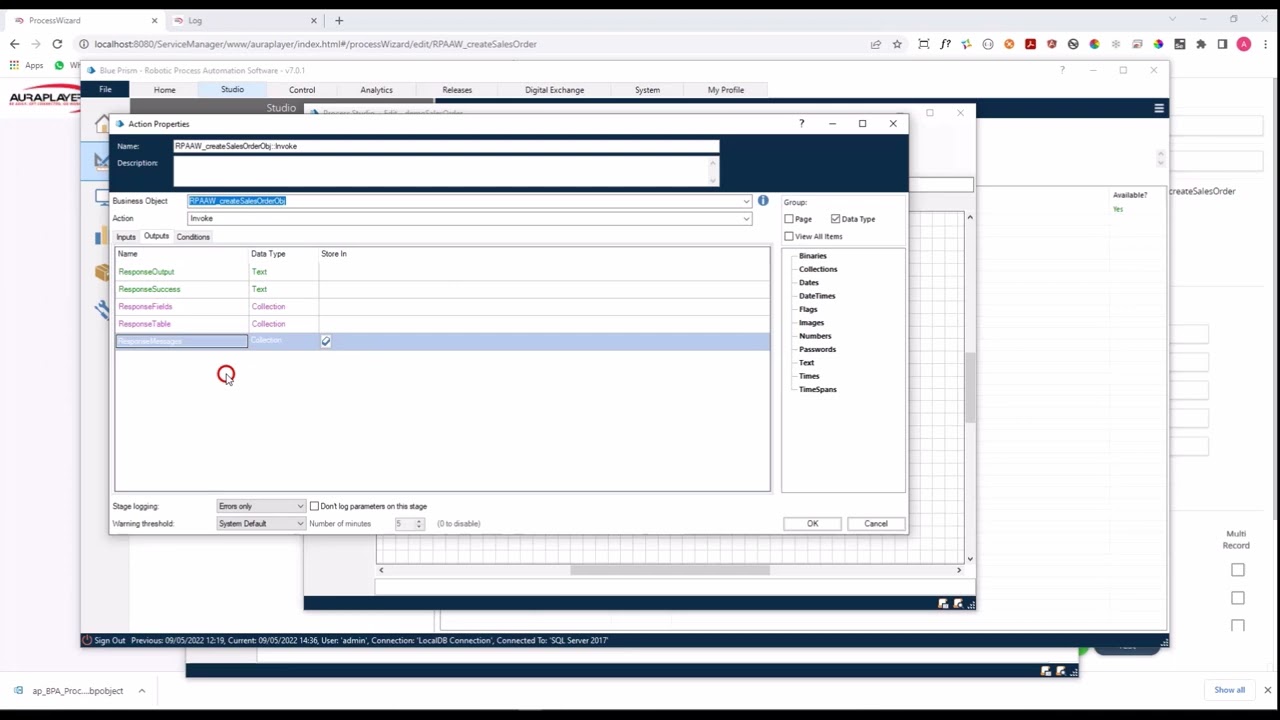1280x720 pixels.
Task: Click the Name input field
Action: (x=446, y=146)
